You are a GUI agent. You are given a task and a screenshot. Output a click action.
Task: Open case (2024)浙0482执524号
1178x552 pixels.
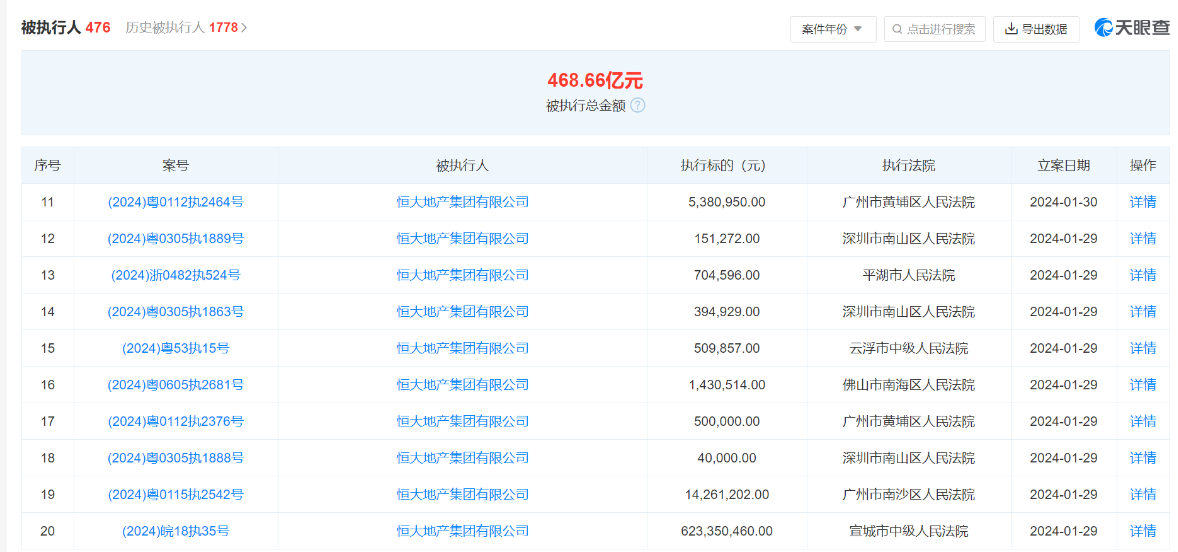[175, 275]
